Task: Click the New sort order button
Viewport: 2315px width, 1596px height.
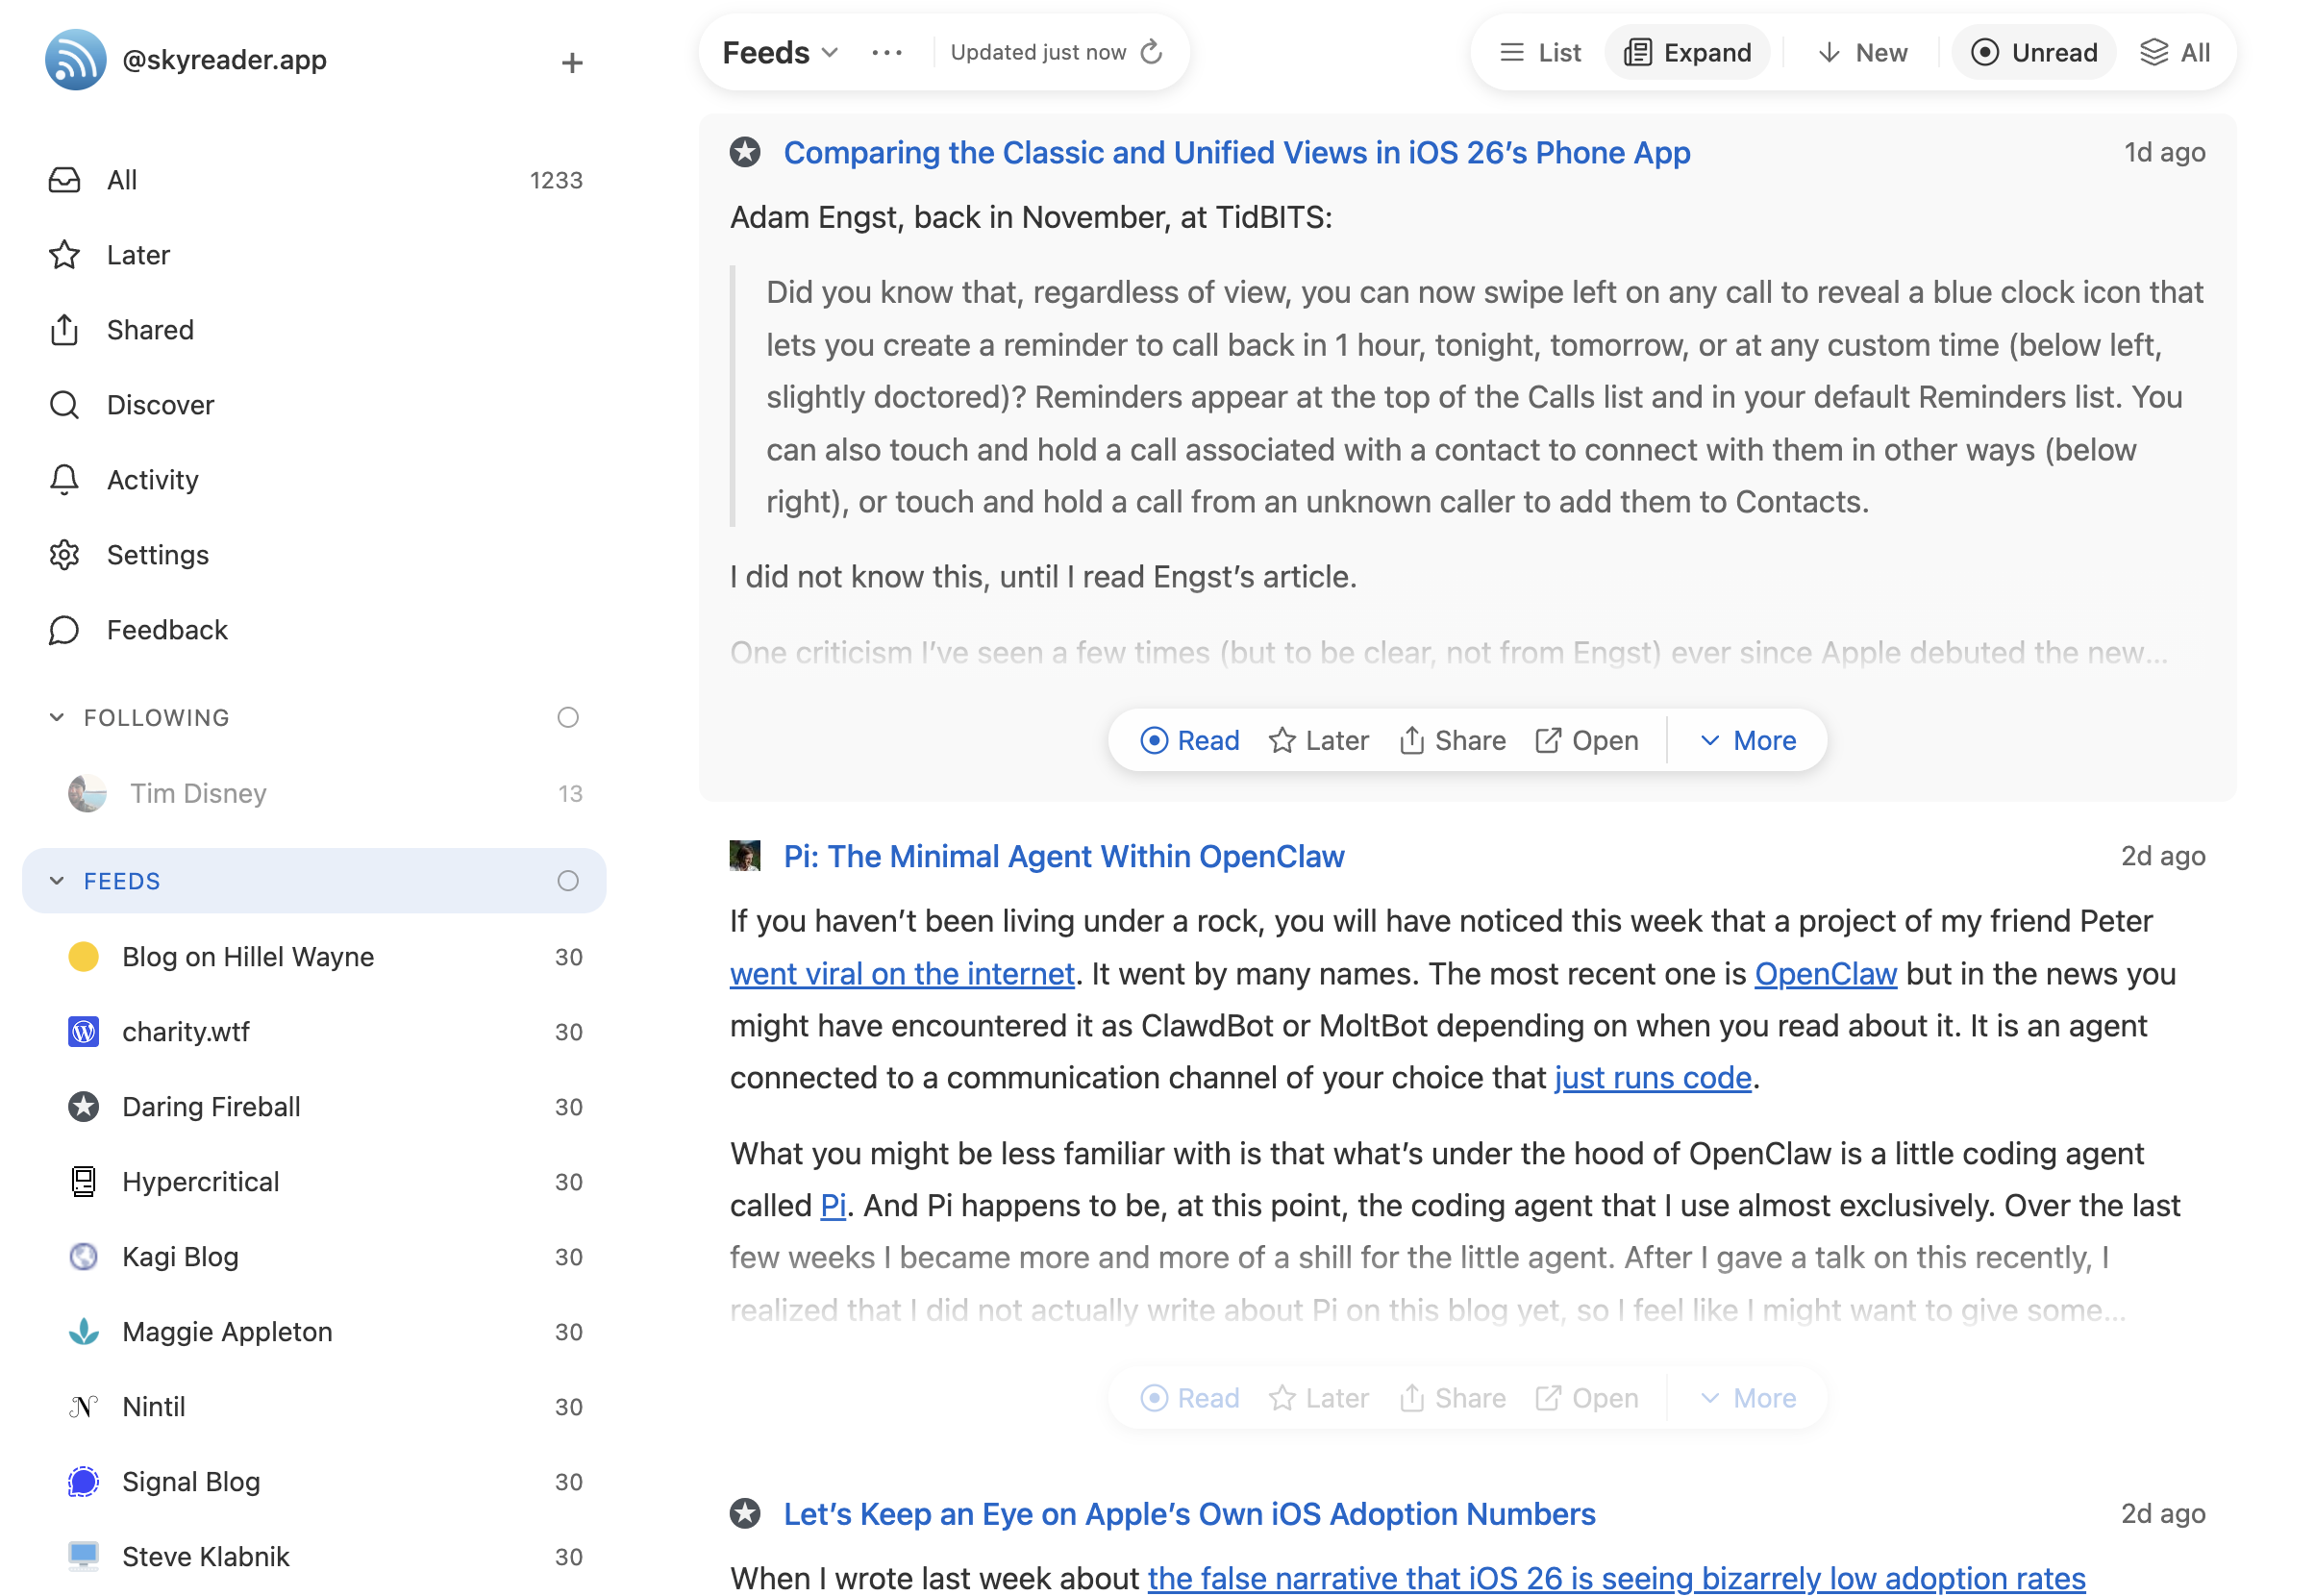Action: (x=1861, y=52)
